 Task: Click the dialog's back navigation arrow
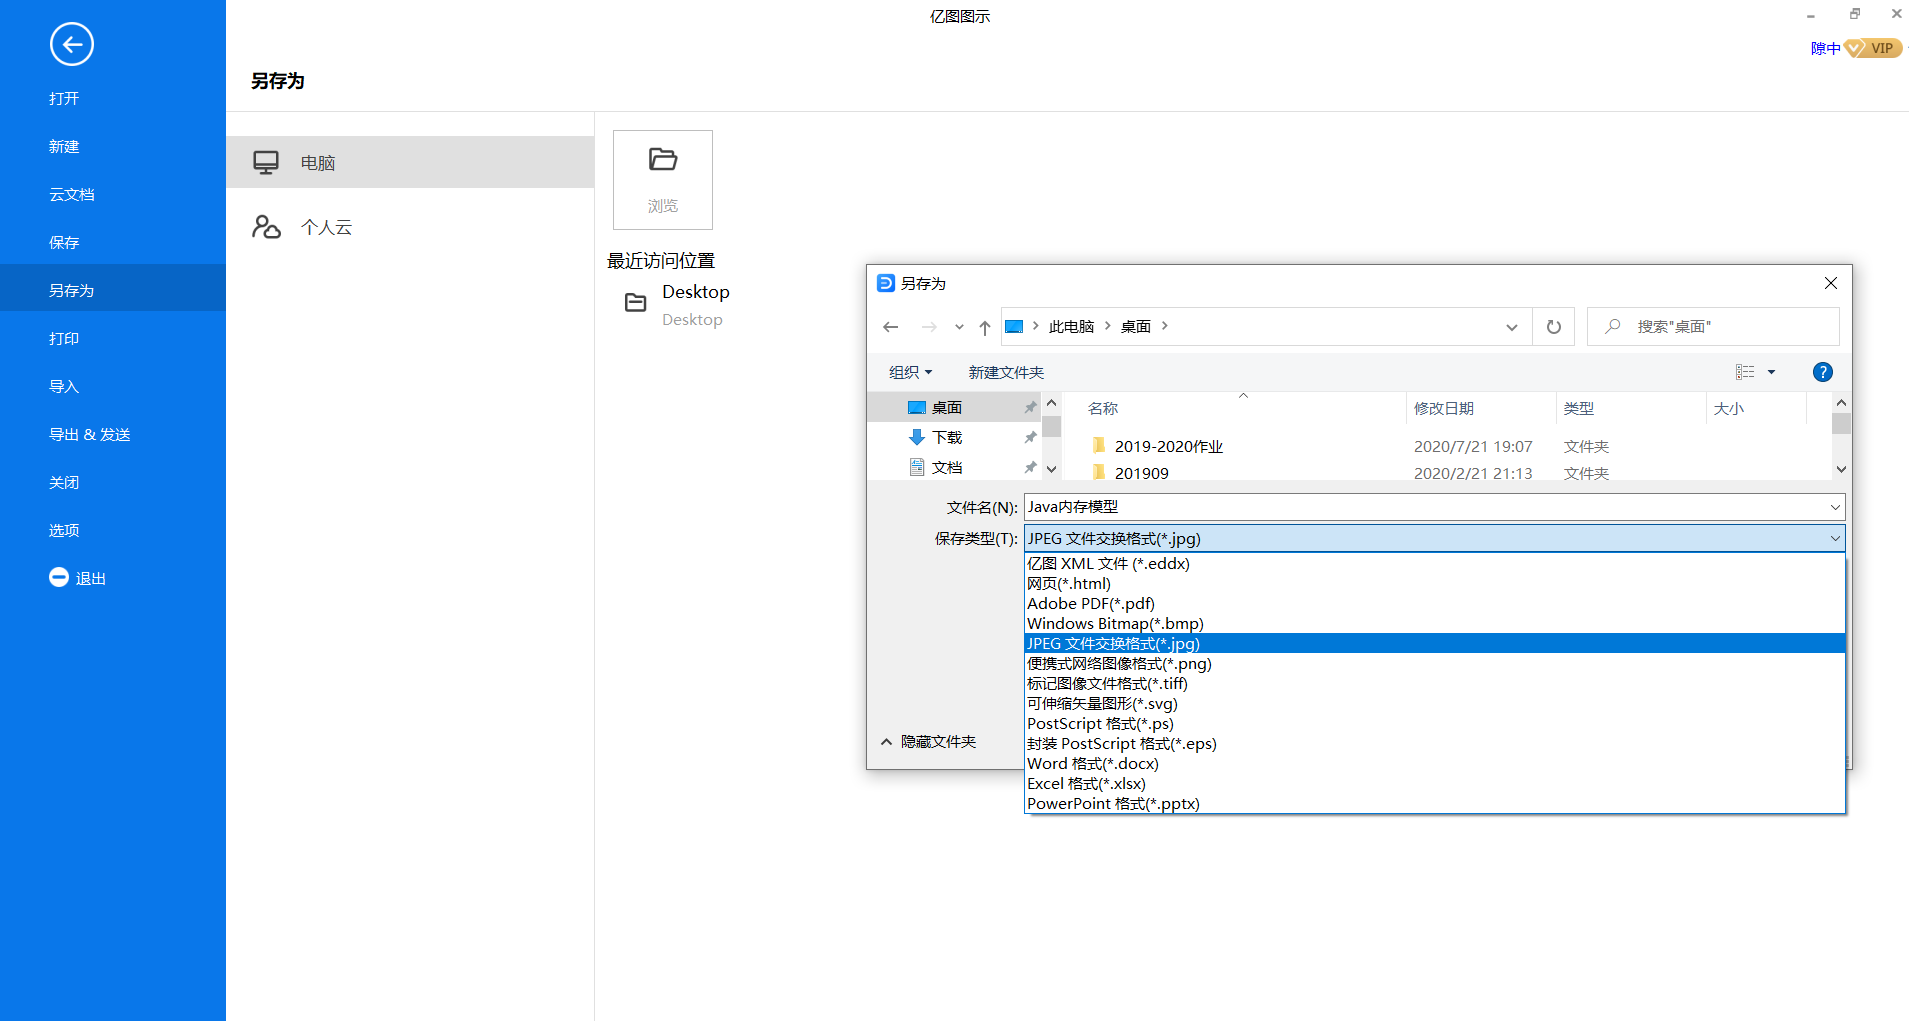click(x=891, y=327)
